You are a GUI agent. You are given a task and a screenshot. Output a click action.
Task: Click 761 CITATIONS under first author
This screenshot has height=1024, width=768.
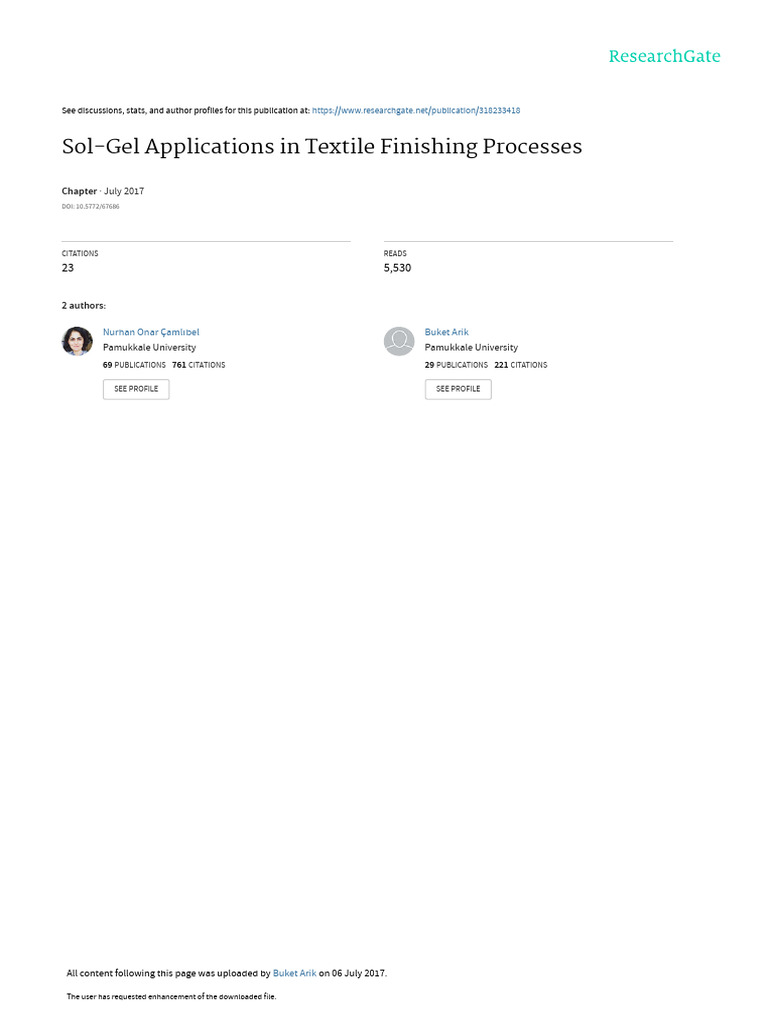(x=199, y=365)
